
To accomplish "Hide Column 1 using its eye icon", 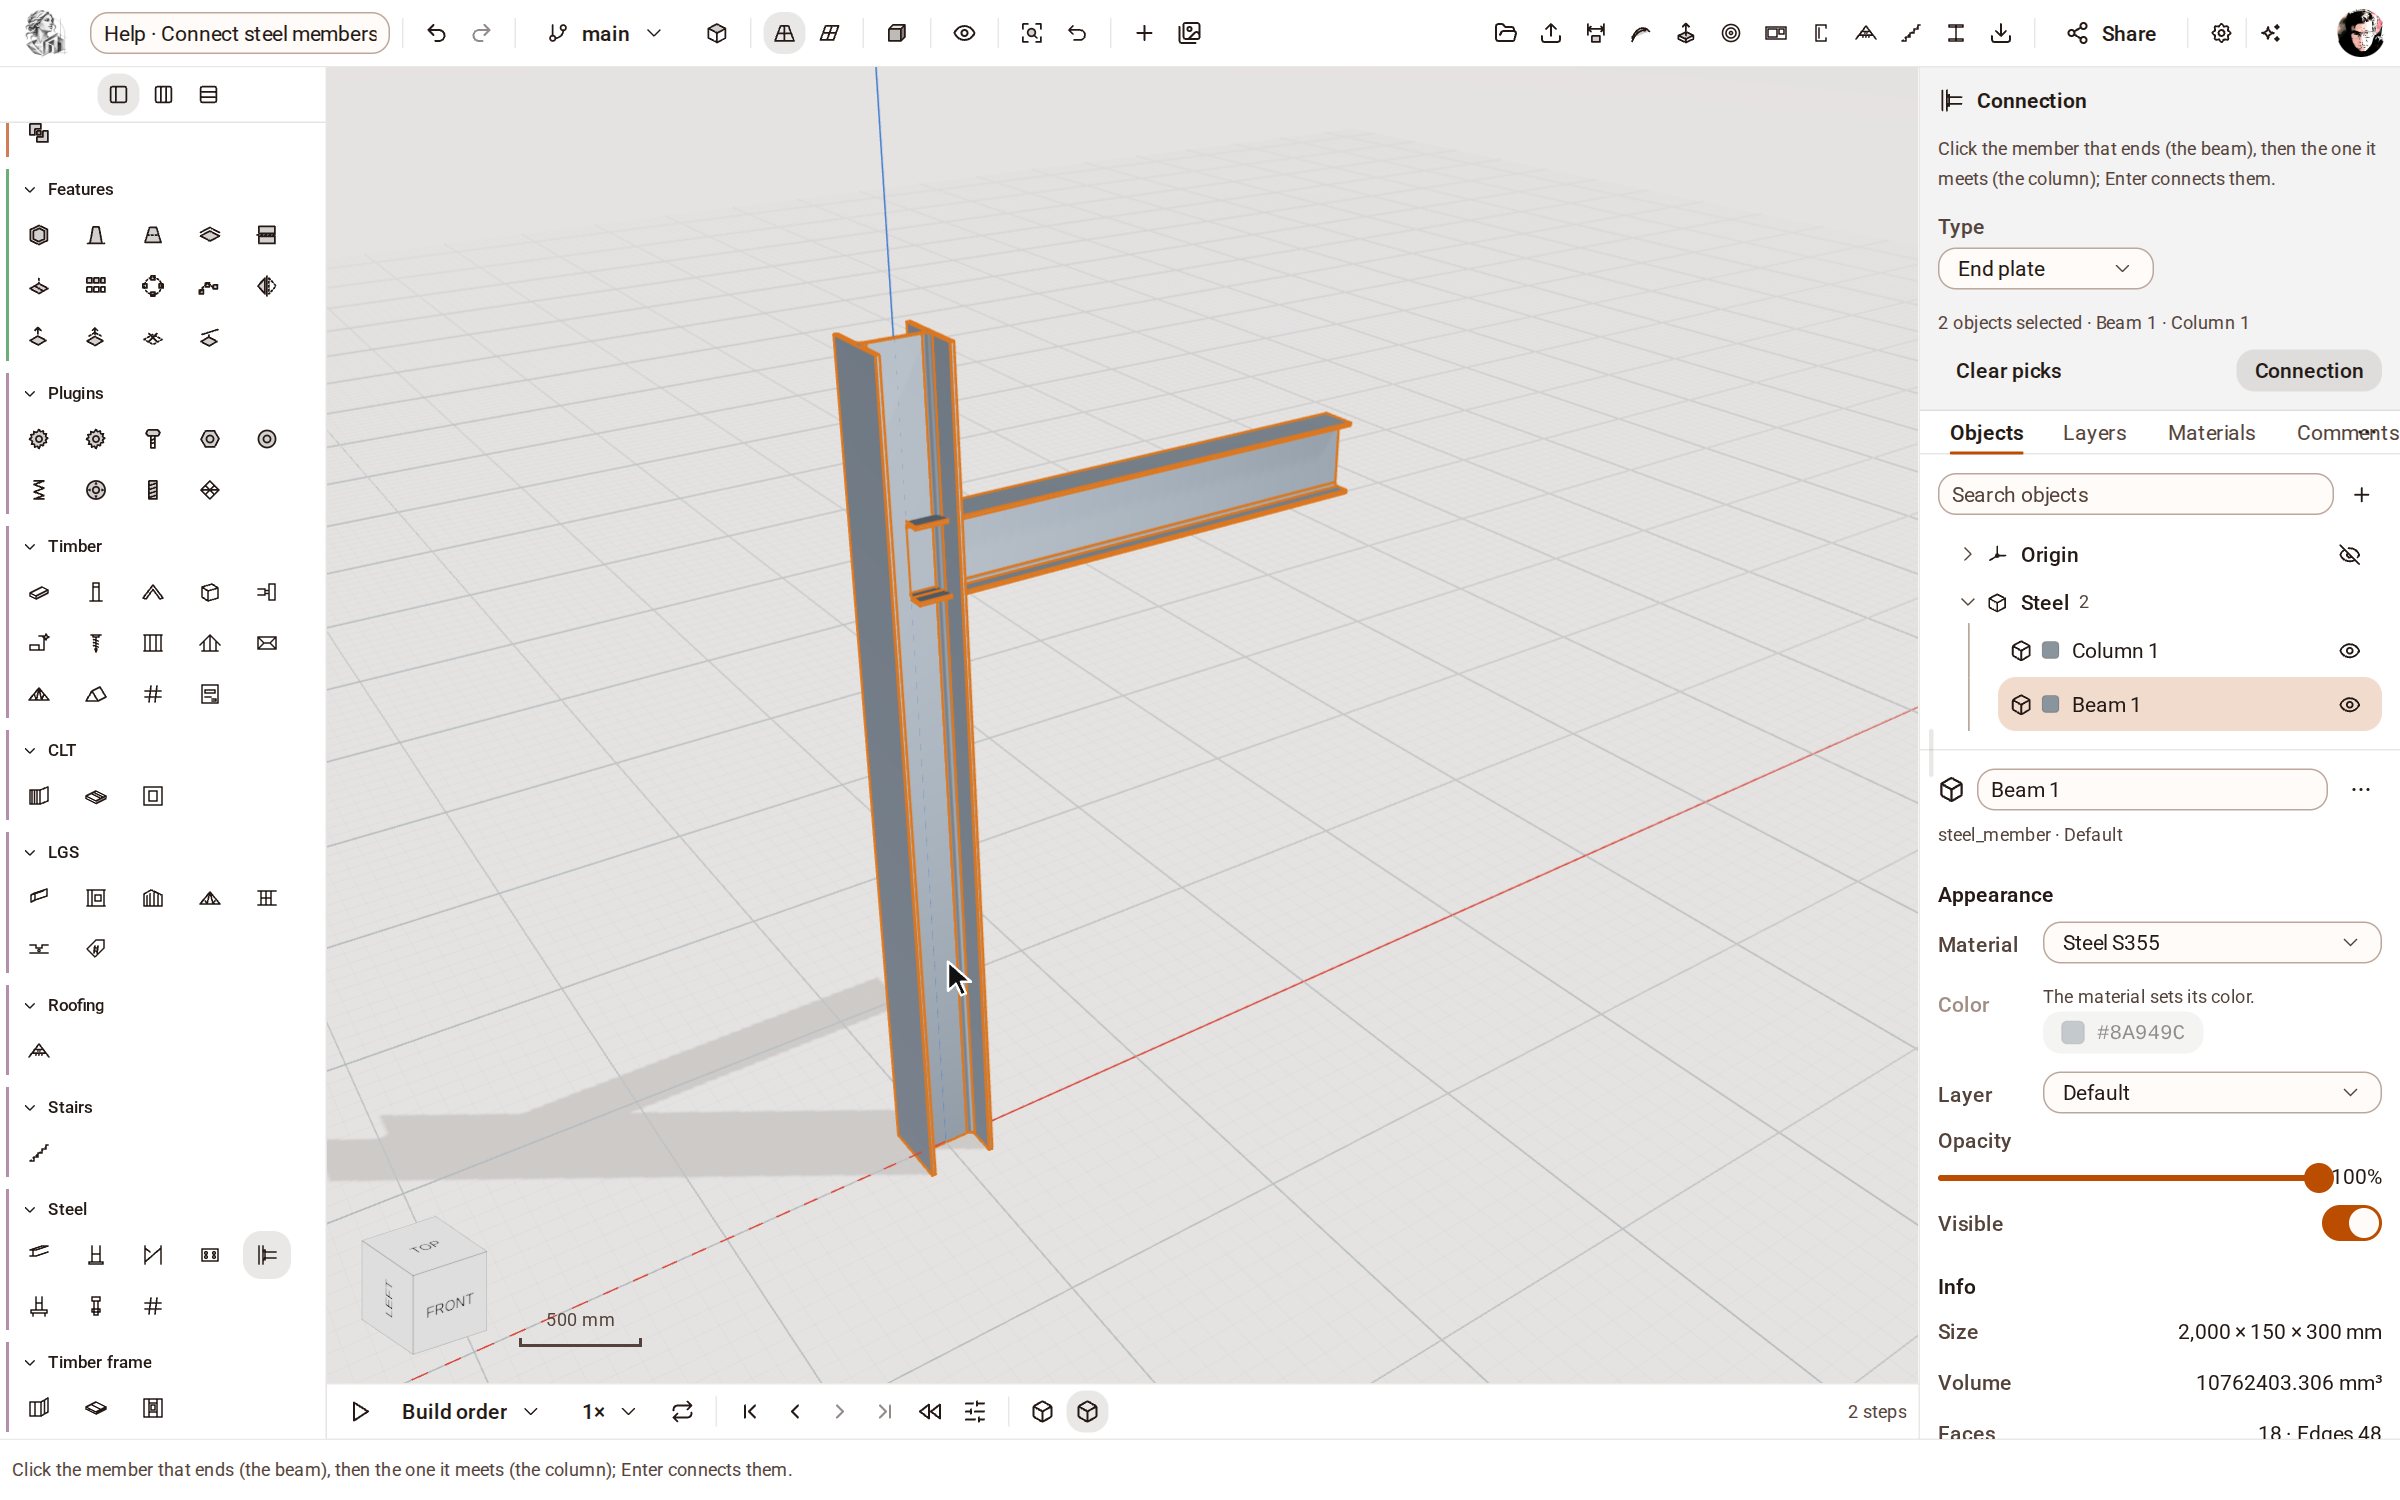I will (x=2350, y=650).
